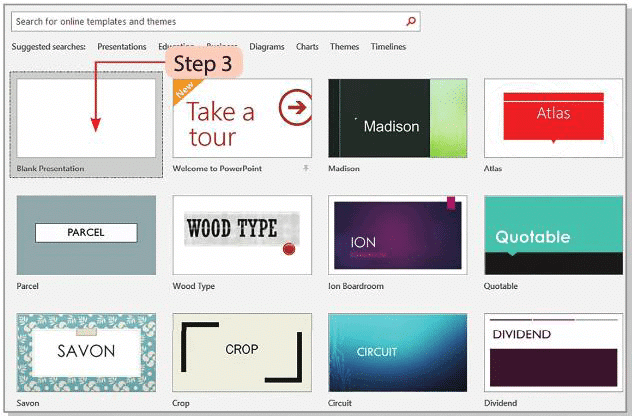Choose the Crop theme thumbnail
This screenshot has width=632, height=416.
click(x=242, y=353)
